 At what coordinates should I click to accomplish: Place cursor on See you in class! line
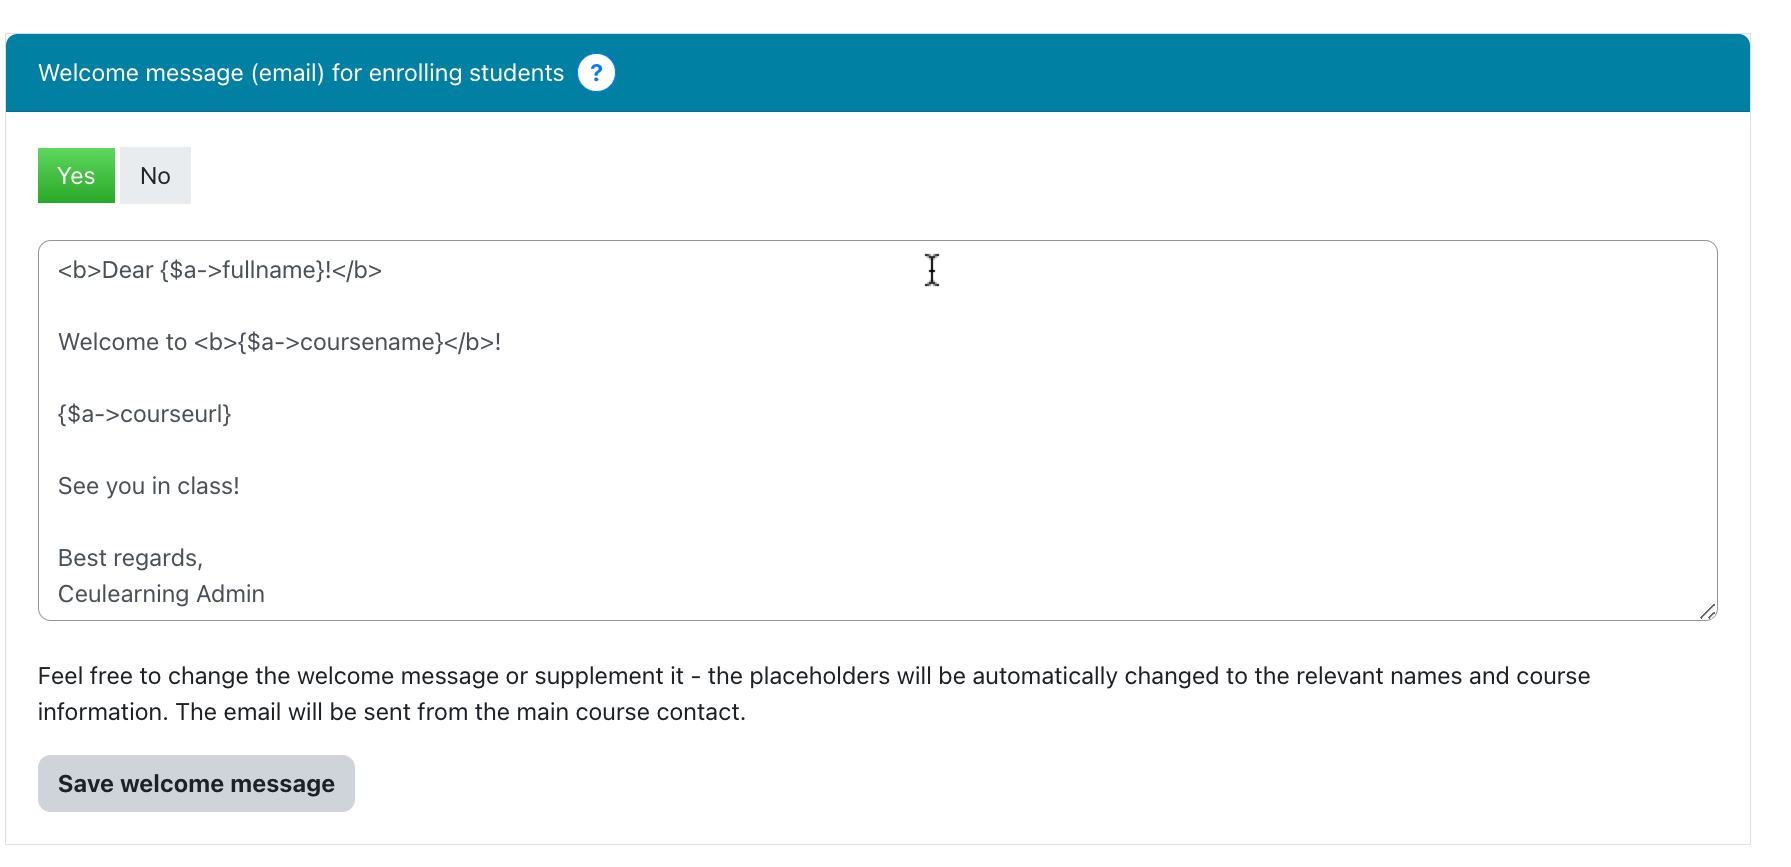coord(149,486)
